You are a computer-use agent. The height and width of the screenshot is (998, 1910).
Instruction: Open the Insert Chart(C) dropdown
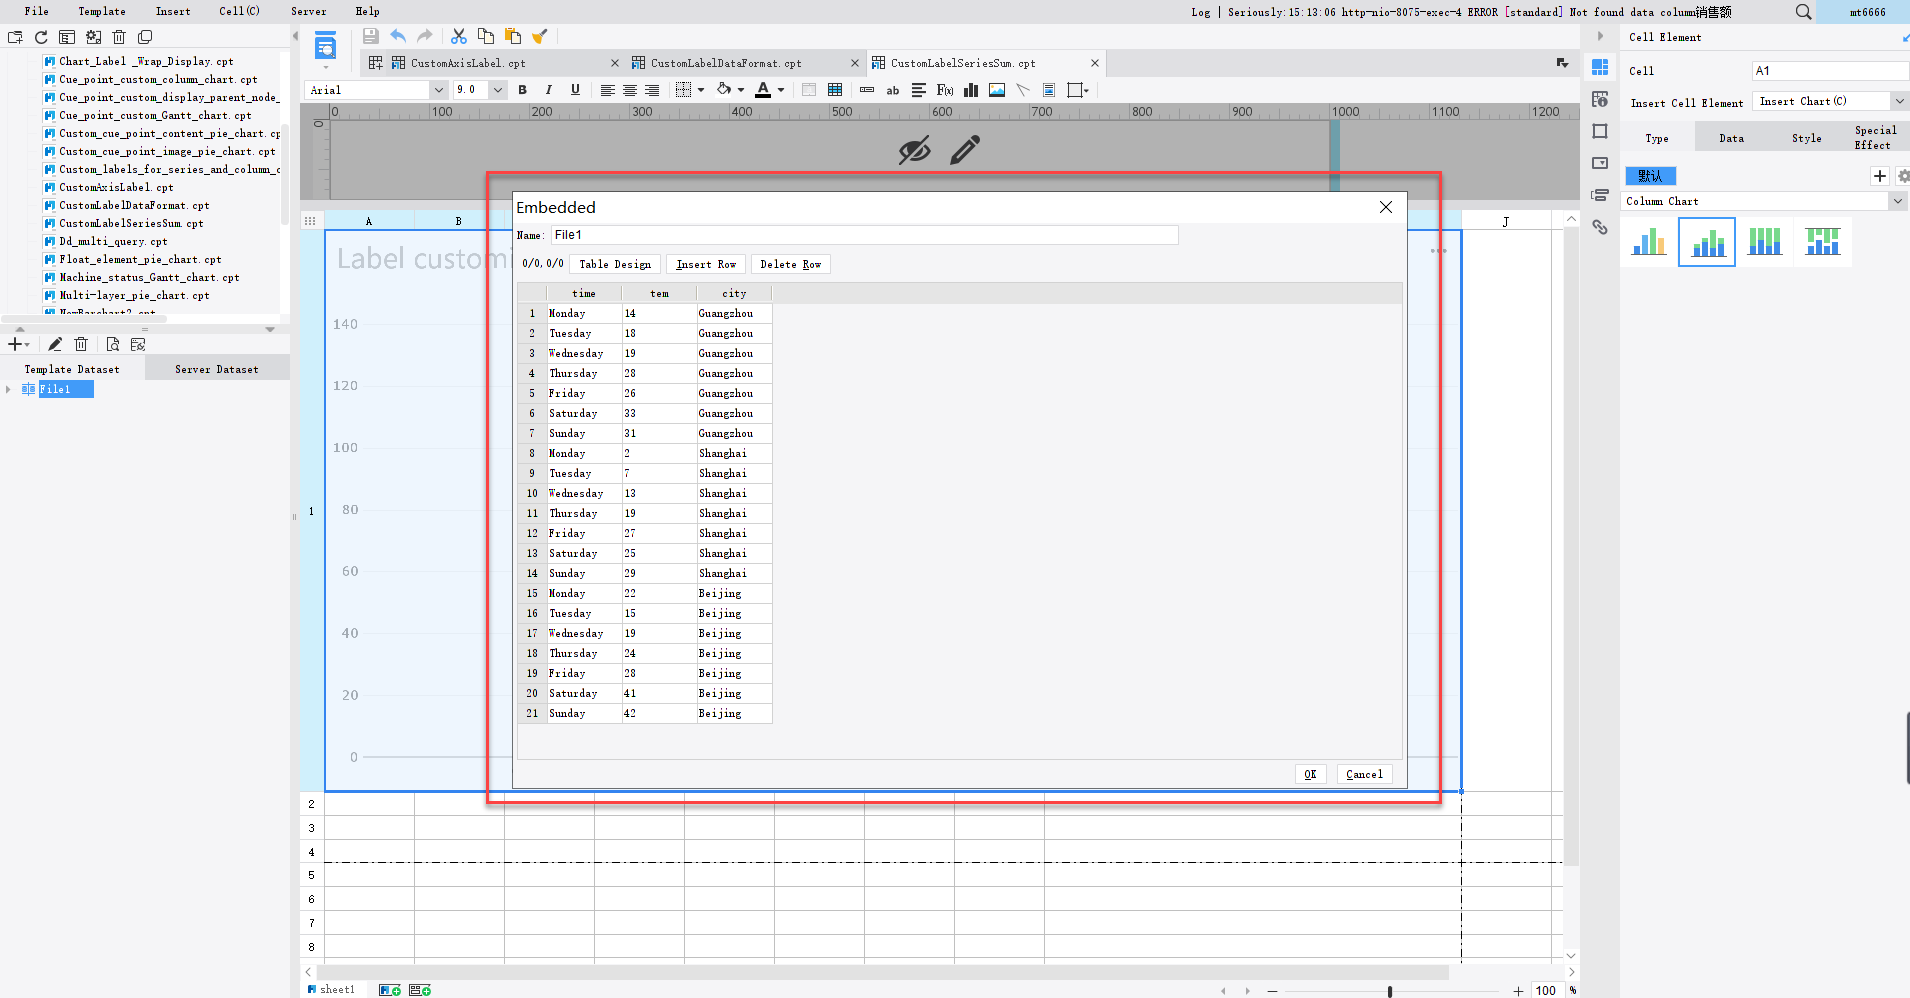(x=1897, y=101)
